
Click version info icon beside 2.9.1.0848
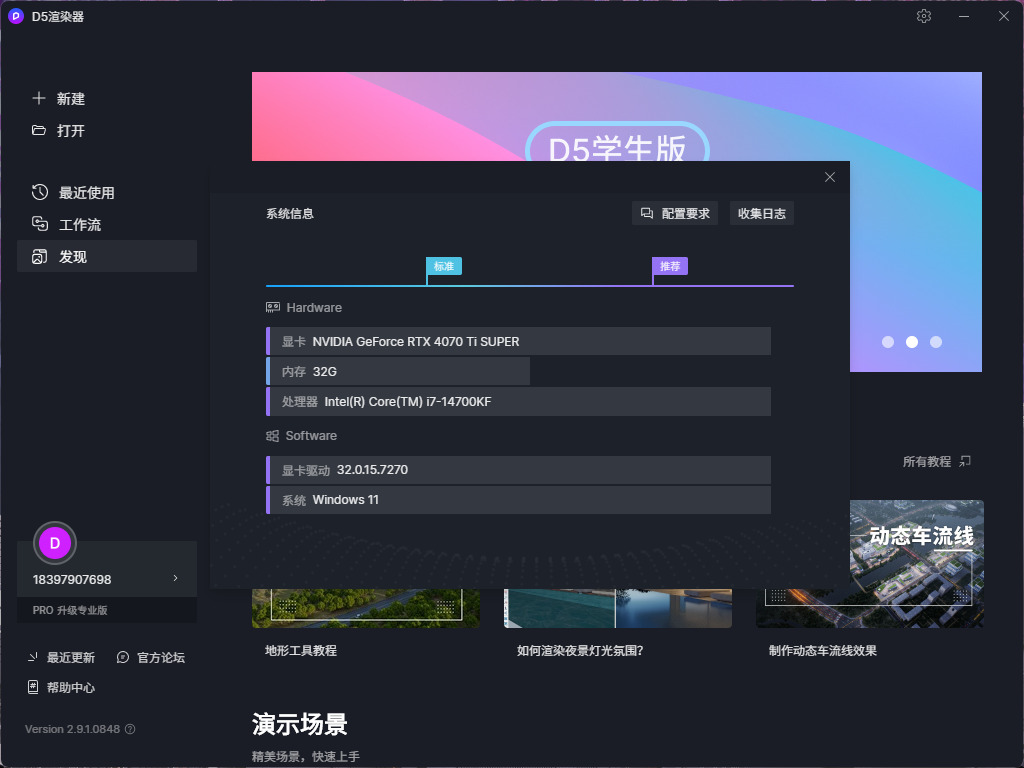[x=130, y=729]
